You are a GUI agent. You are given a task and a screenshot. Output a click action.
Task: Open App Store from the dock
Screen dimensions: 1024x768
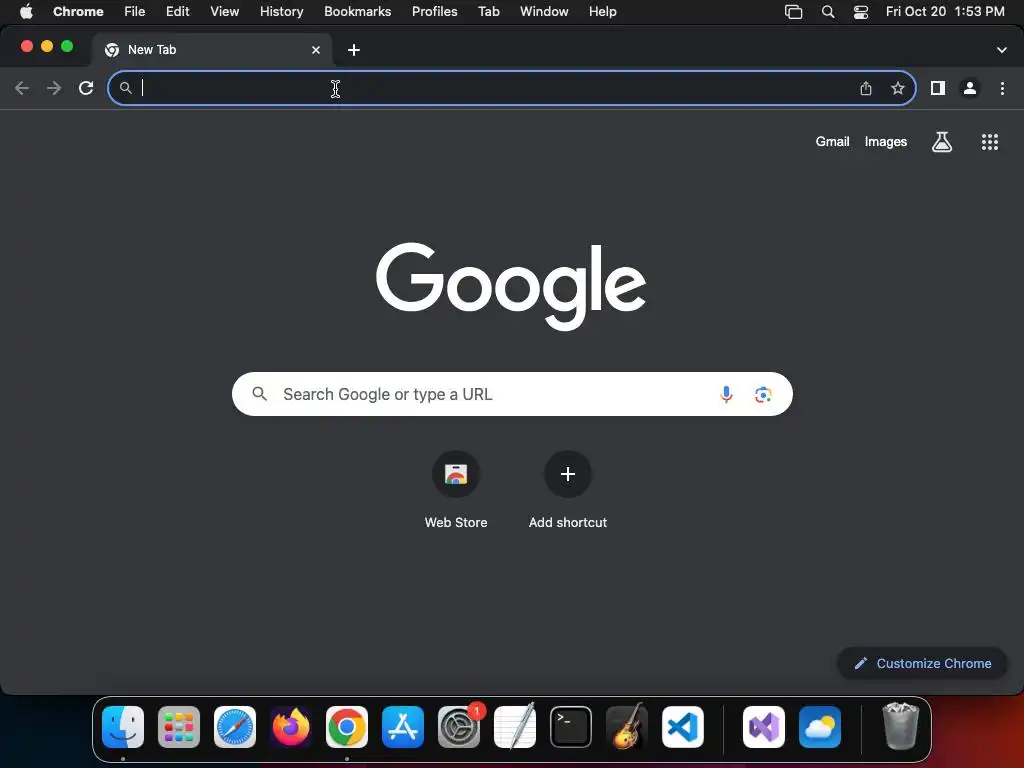[x=403, y=727]
